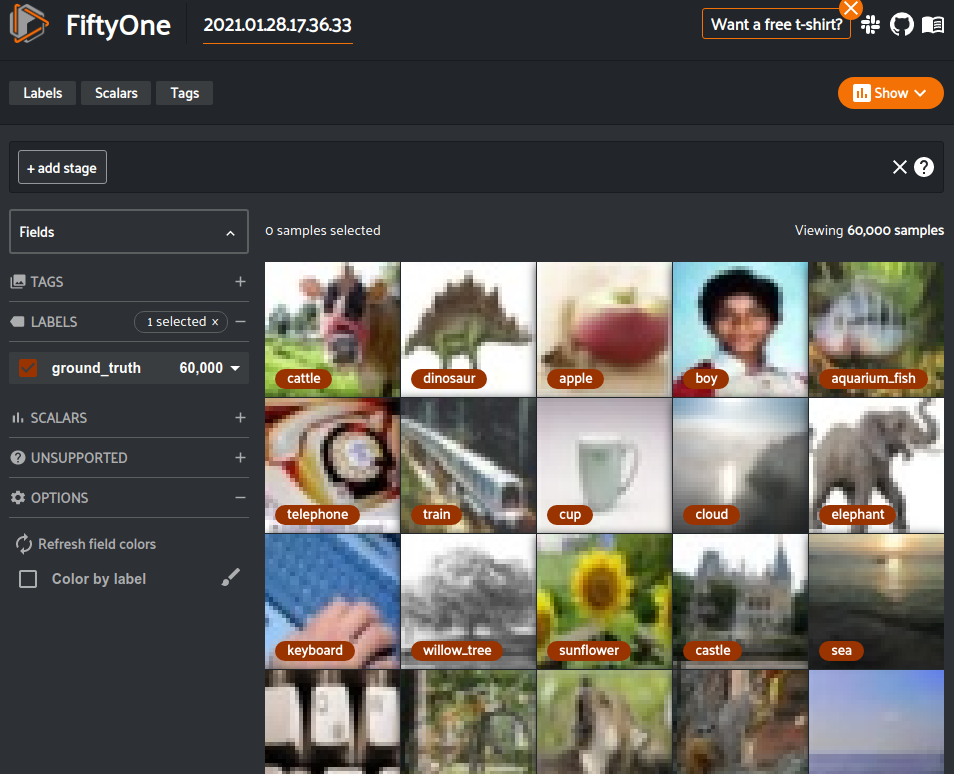Open the Labels tab
954x774 pixels.
point(43,93)
